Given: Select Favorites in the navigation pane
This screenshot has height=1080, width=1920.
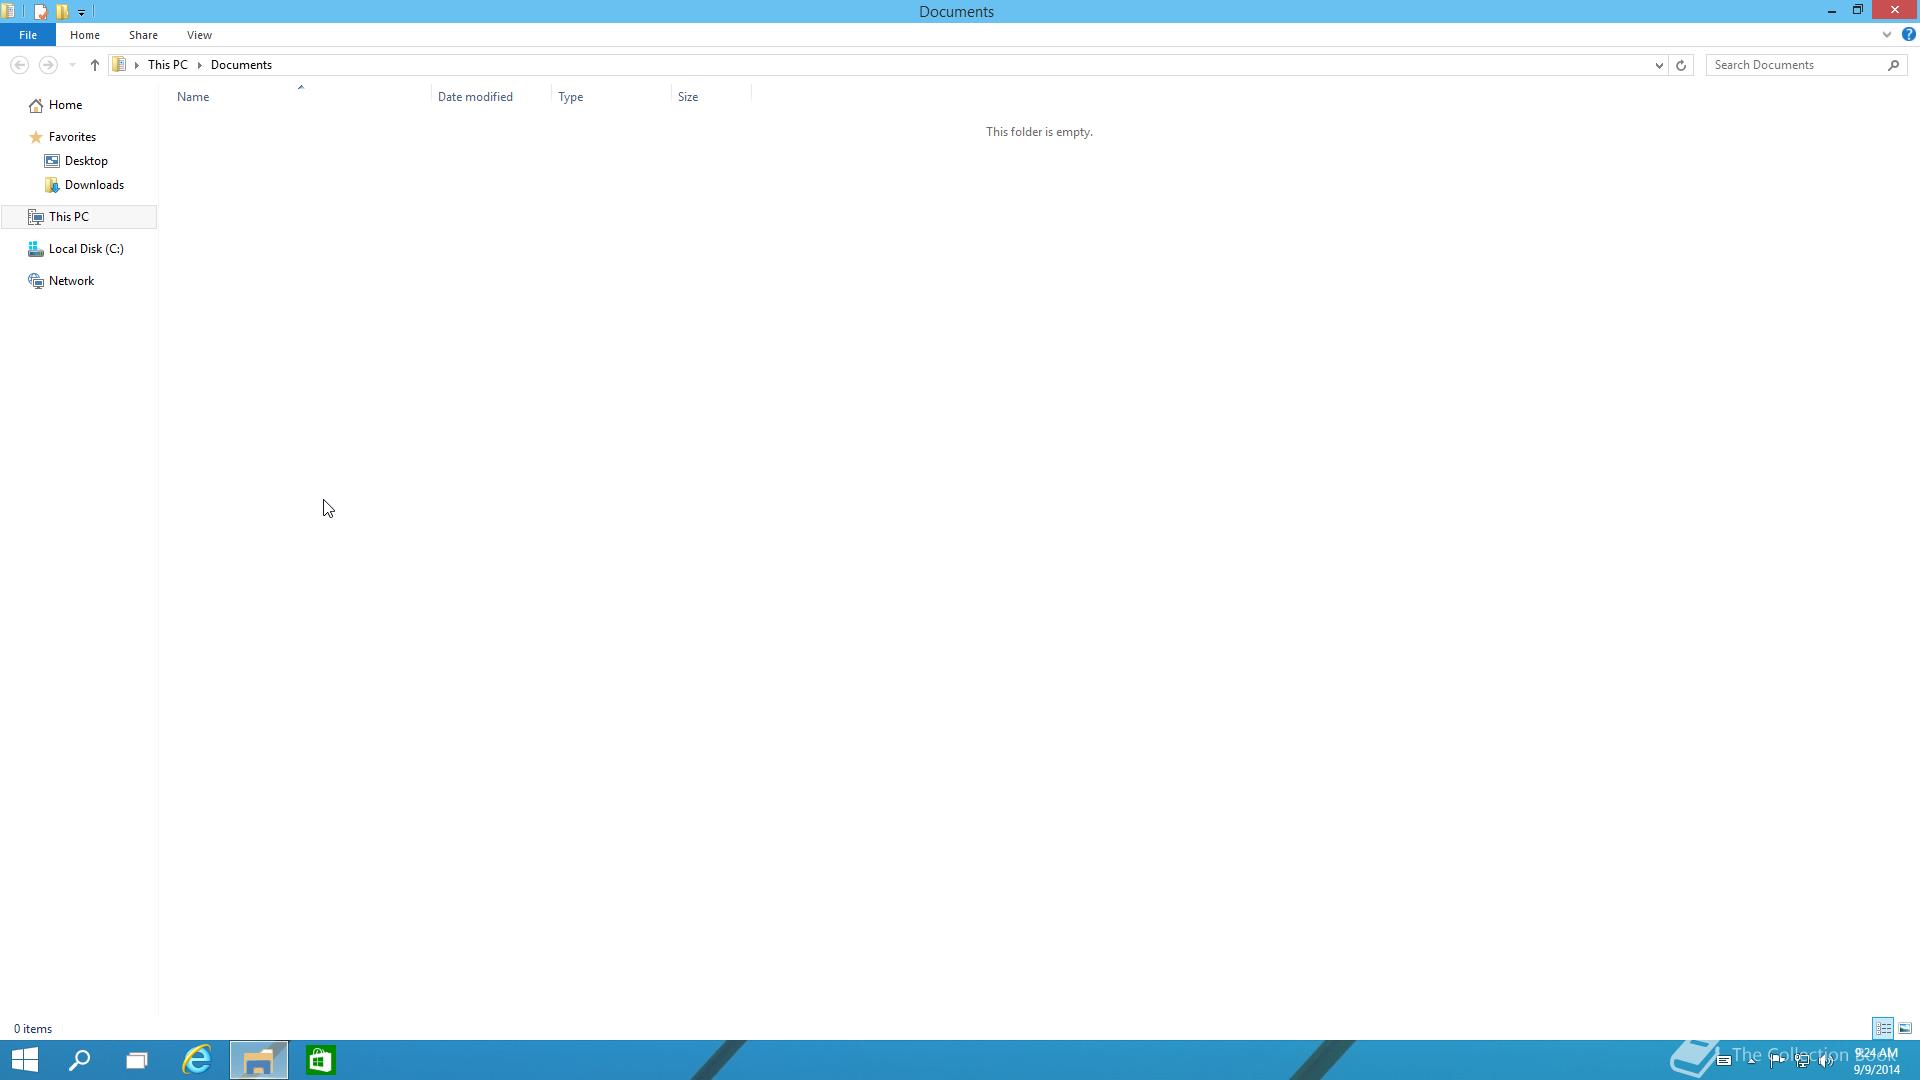Looking at the screenshot, I should (72, 137).
